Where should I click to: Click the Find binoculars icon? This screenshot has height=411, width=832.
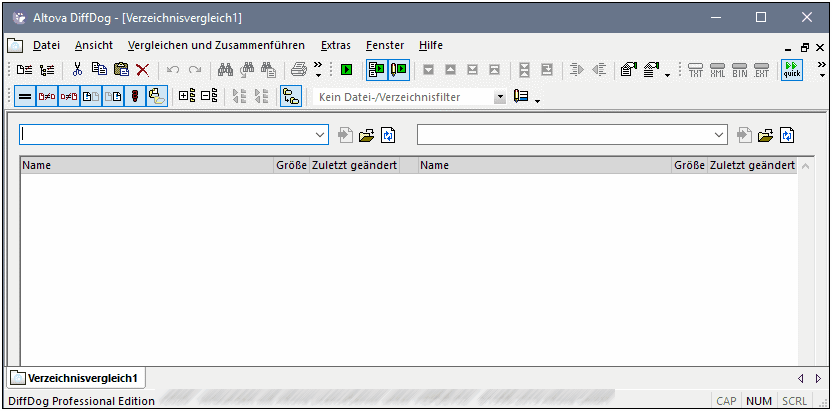tap(226, 69)
